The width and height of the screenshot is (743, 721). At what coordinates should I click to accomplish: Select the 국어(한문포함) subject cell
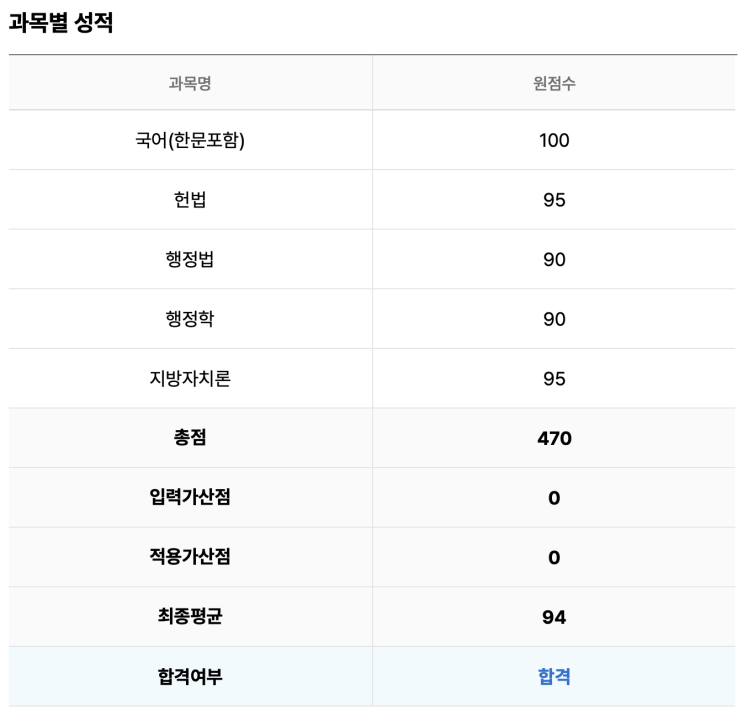(x=190, y=140)
